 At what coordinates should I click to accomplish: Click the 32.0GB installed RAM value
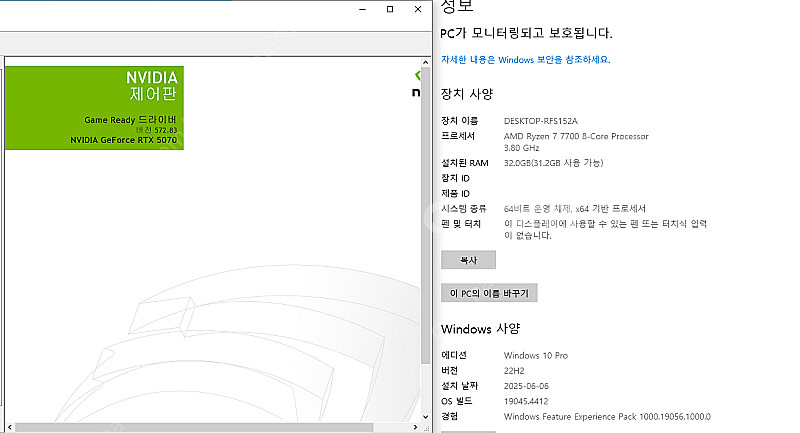pos(554,163)
